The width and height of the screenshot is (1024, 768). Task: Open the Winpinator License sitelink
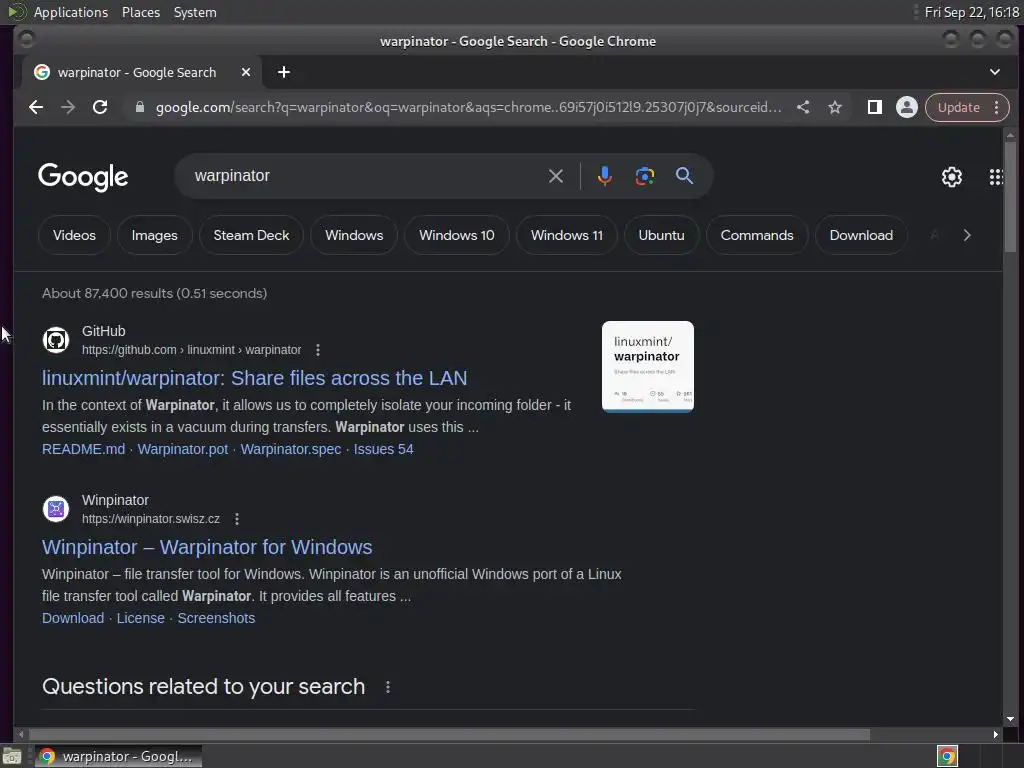[140, 618]
